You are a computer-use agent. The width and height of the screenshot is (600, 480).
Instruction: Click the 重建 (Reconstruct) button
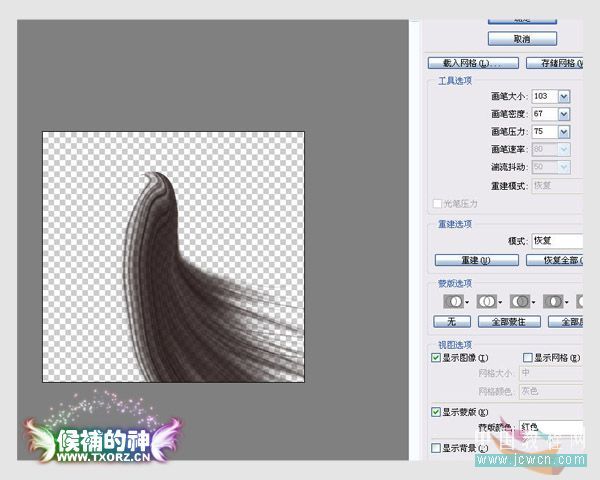477,260
